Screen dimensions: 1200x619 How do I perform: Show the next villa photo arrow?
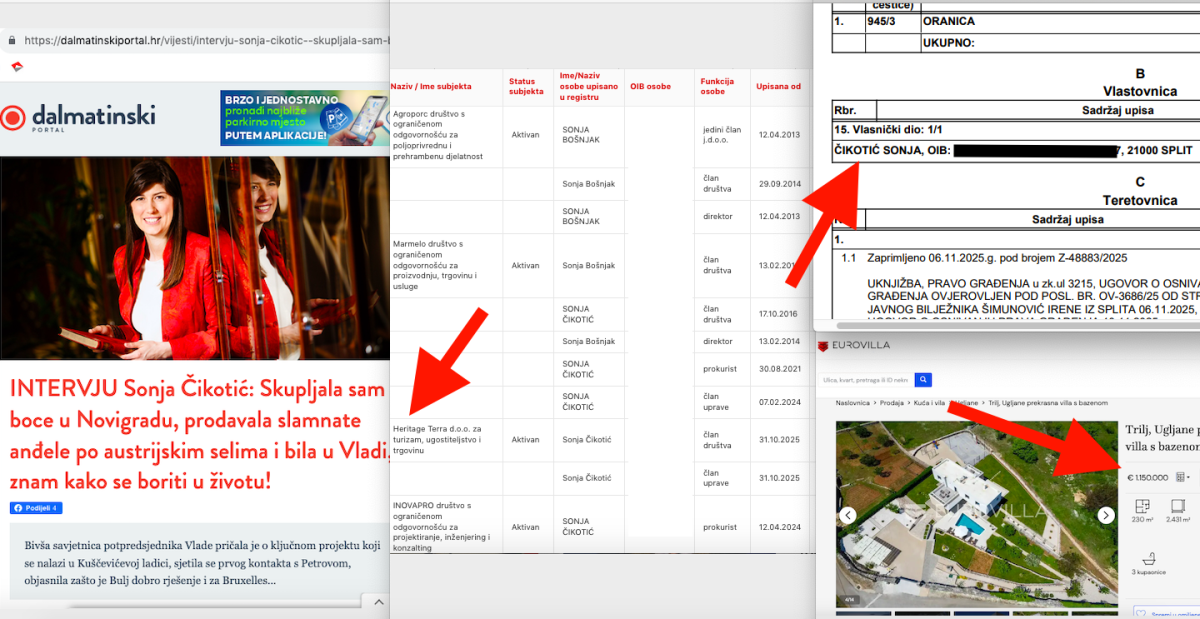point(1105,515)
